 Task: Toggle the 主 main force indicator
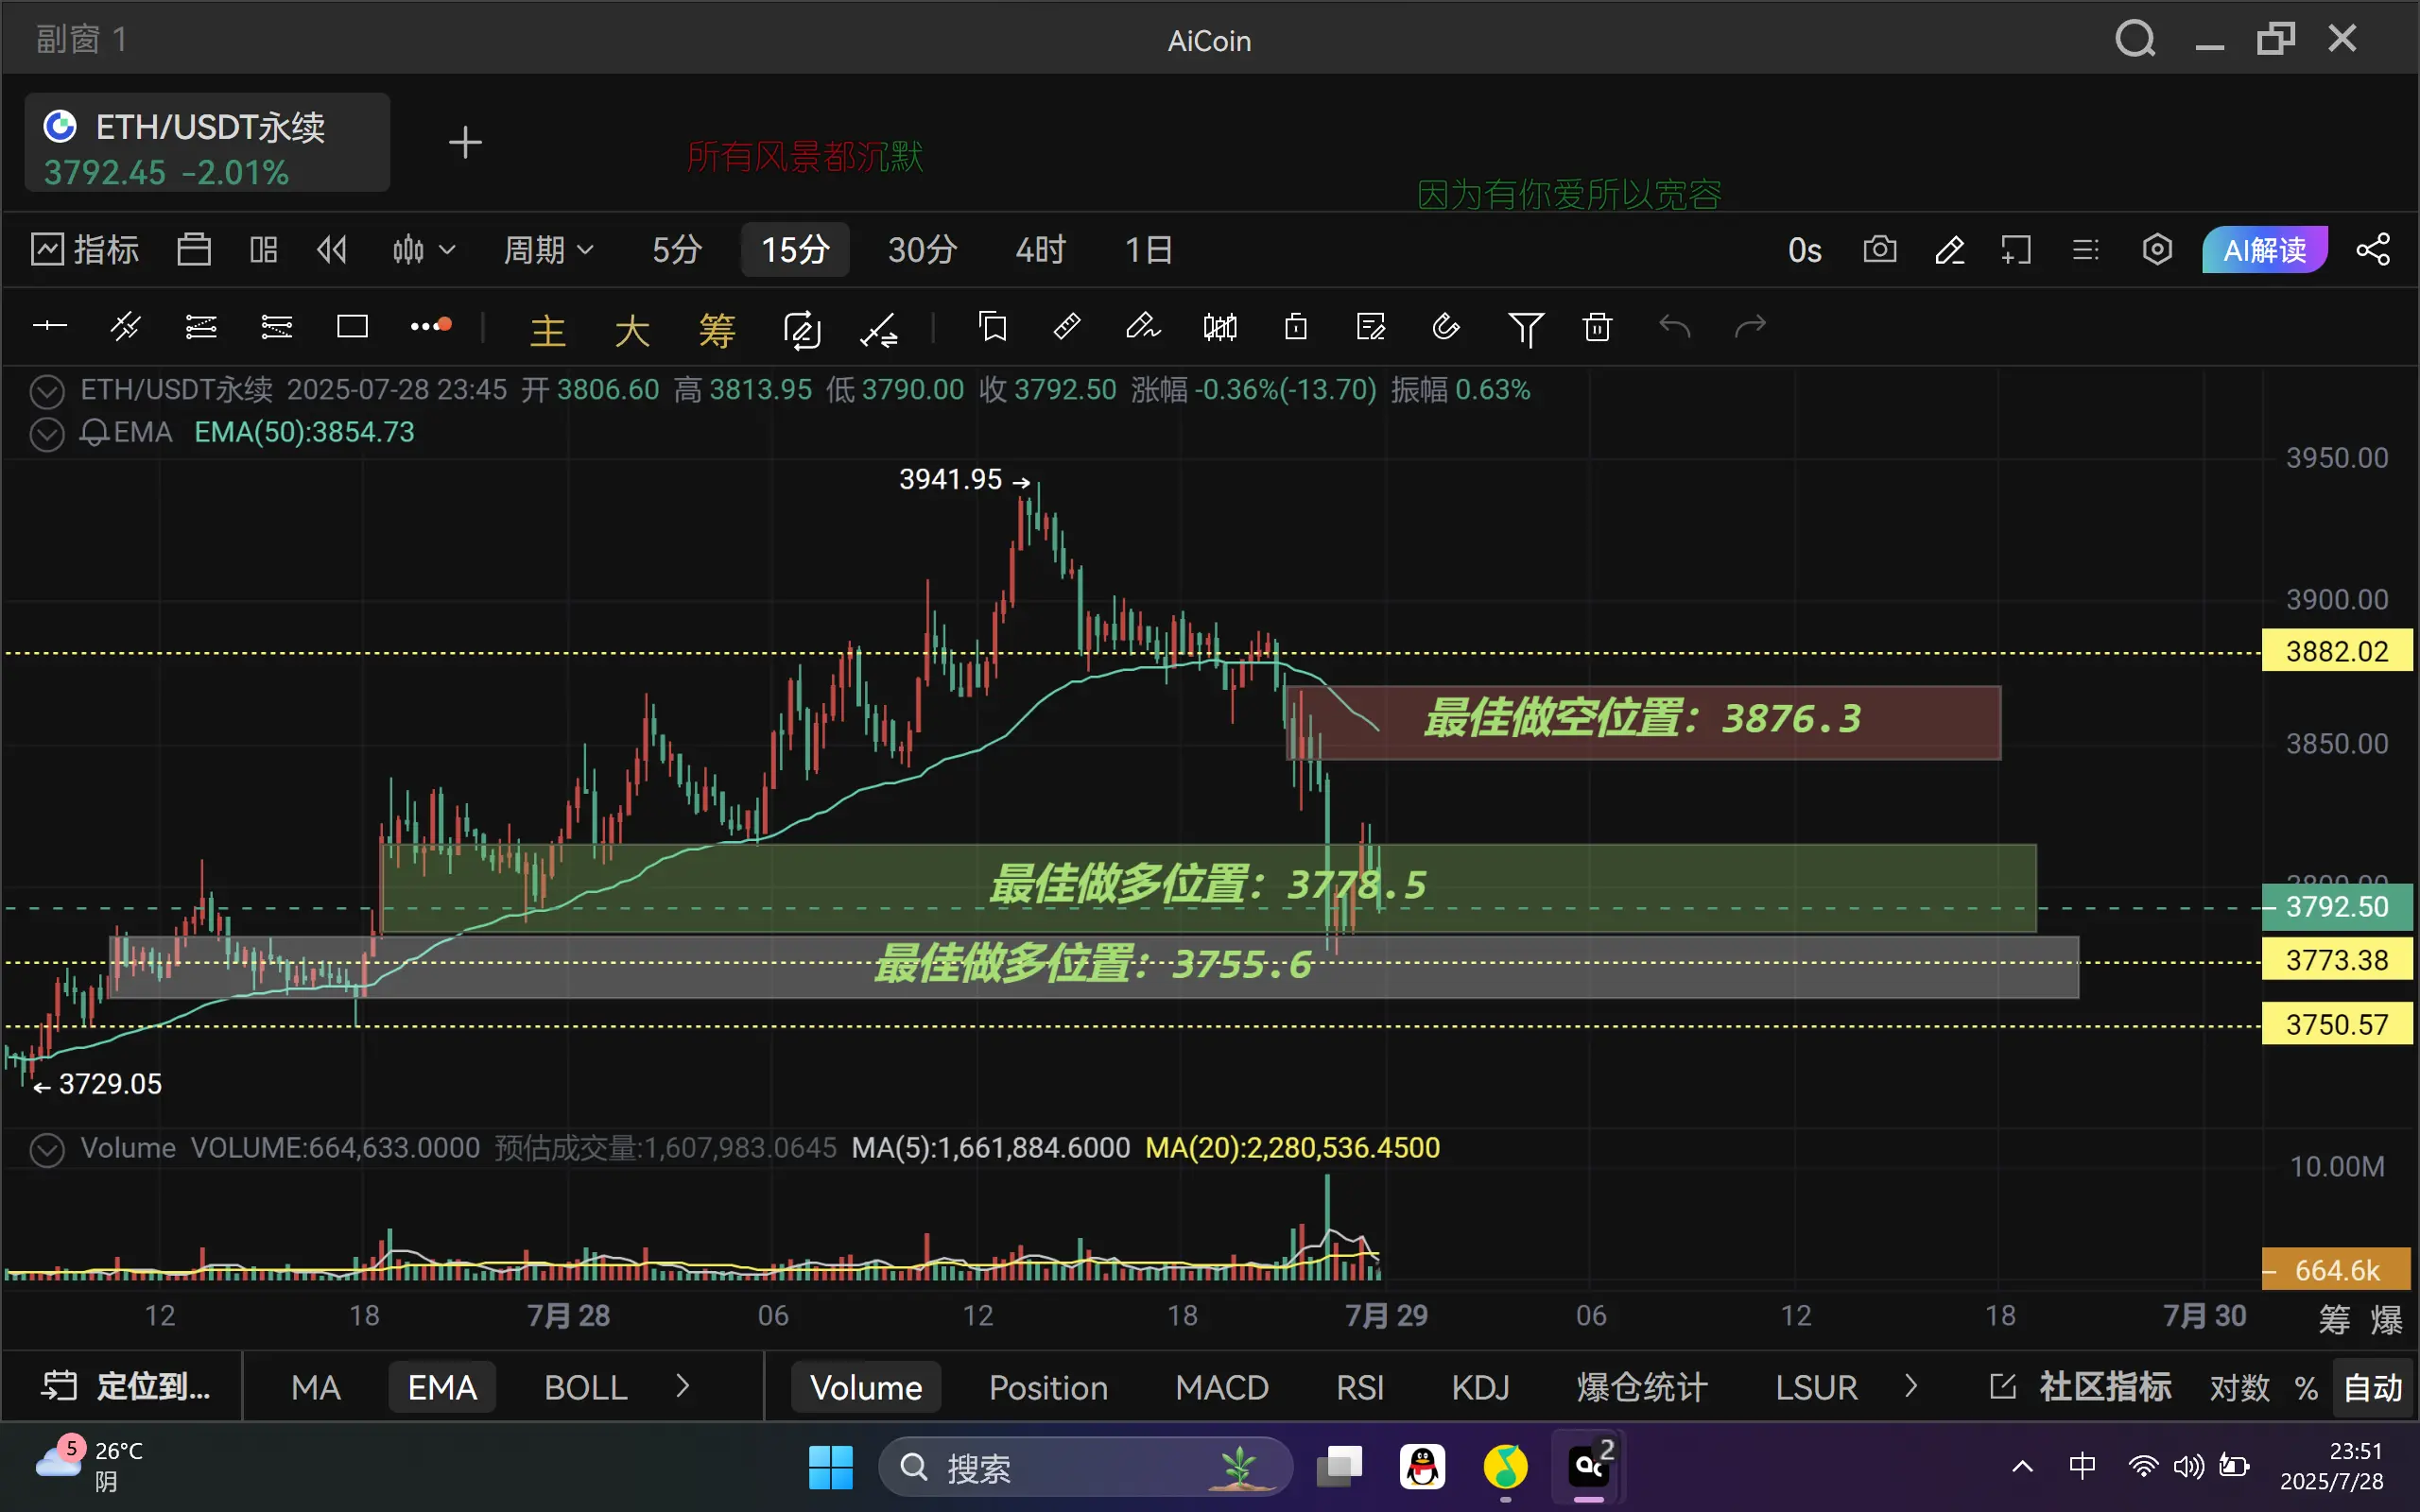548,329
